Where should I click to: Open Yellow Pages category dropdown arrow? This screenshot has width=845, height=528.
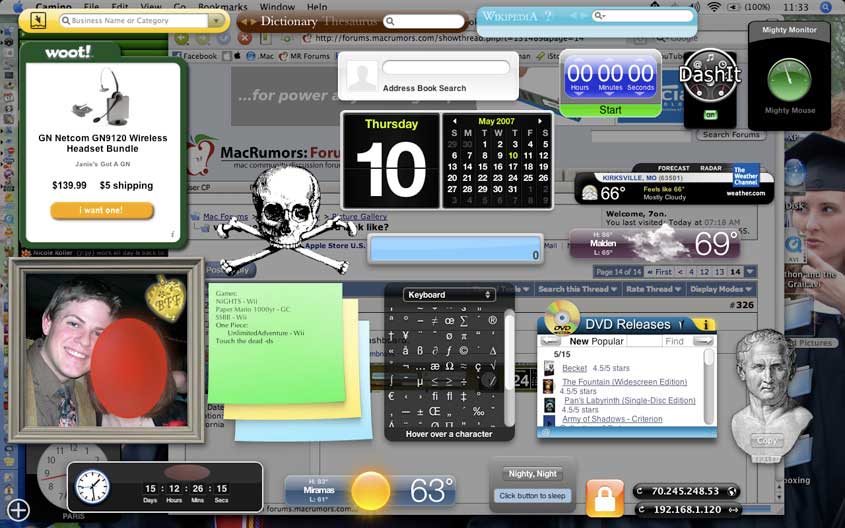(x=216, y=20)
